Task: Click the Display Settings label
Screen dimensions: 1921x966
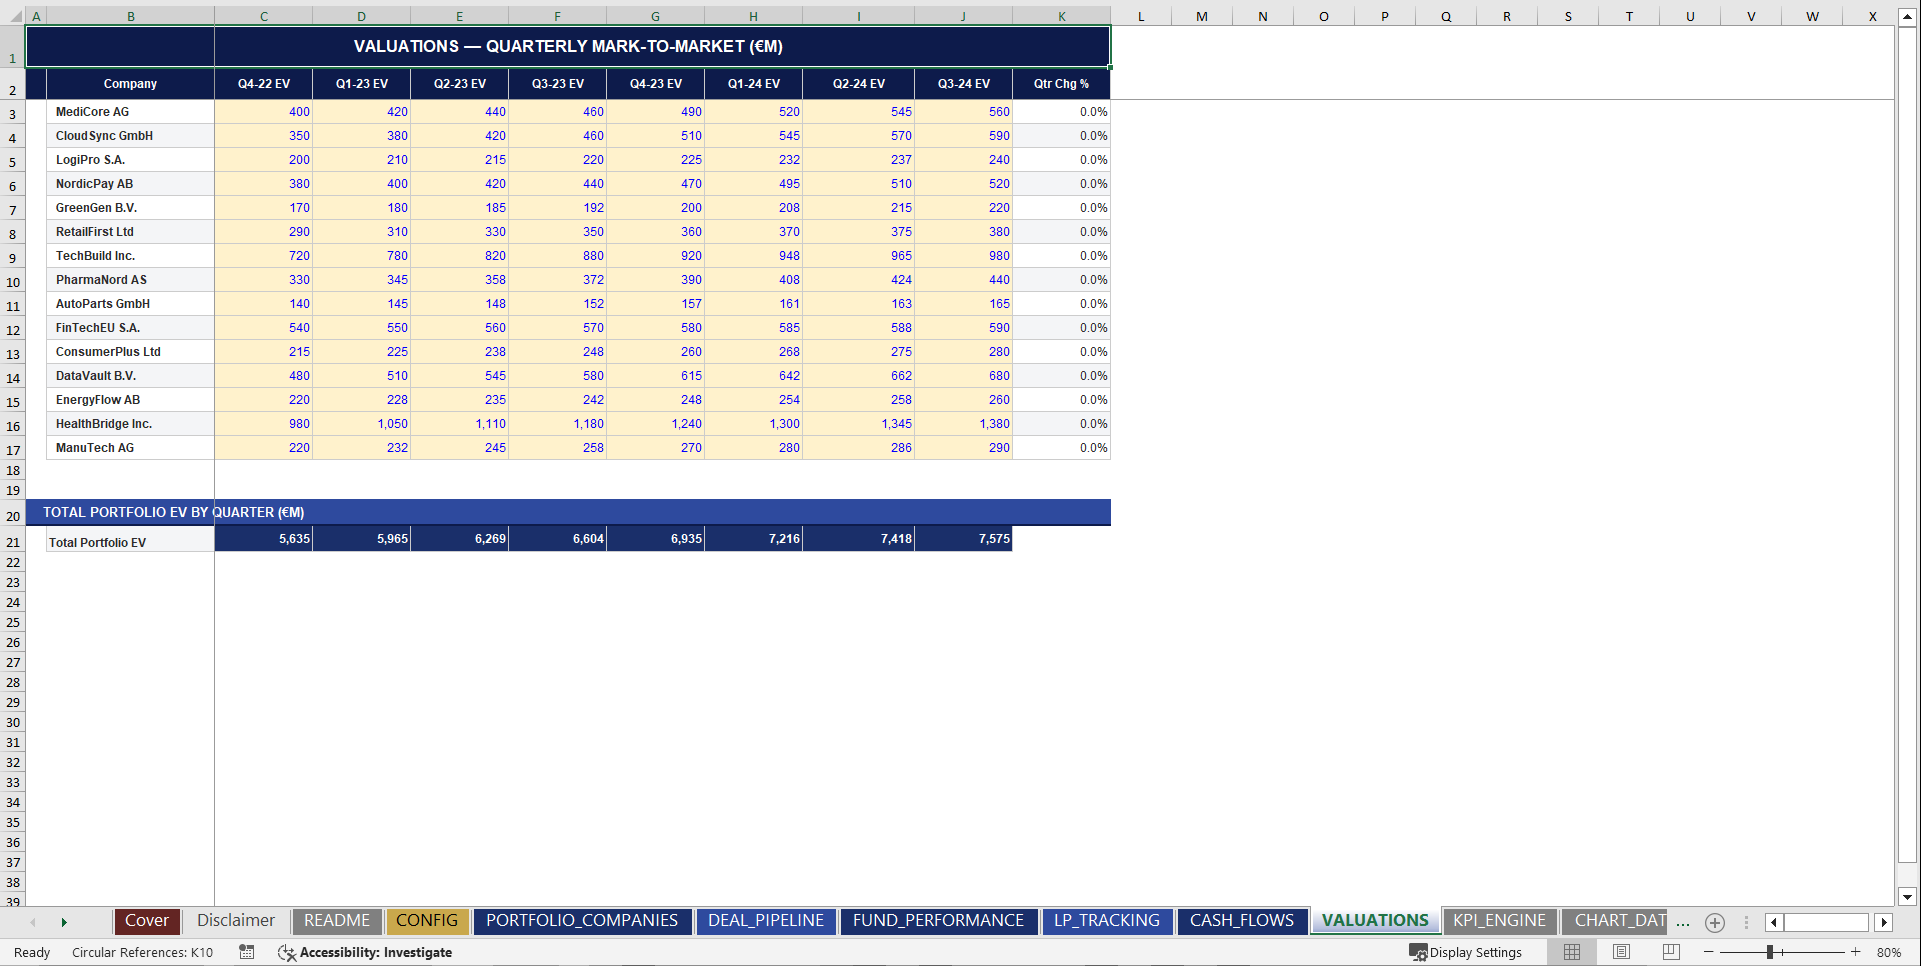Action: pos(1475,952)
